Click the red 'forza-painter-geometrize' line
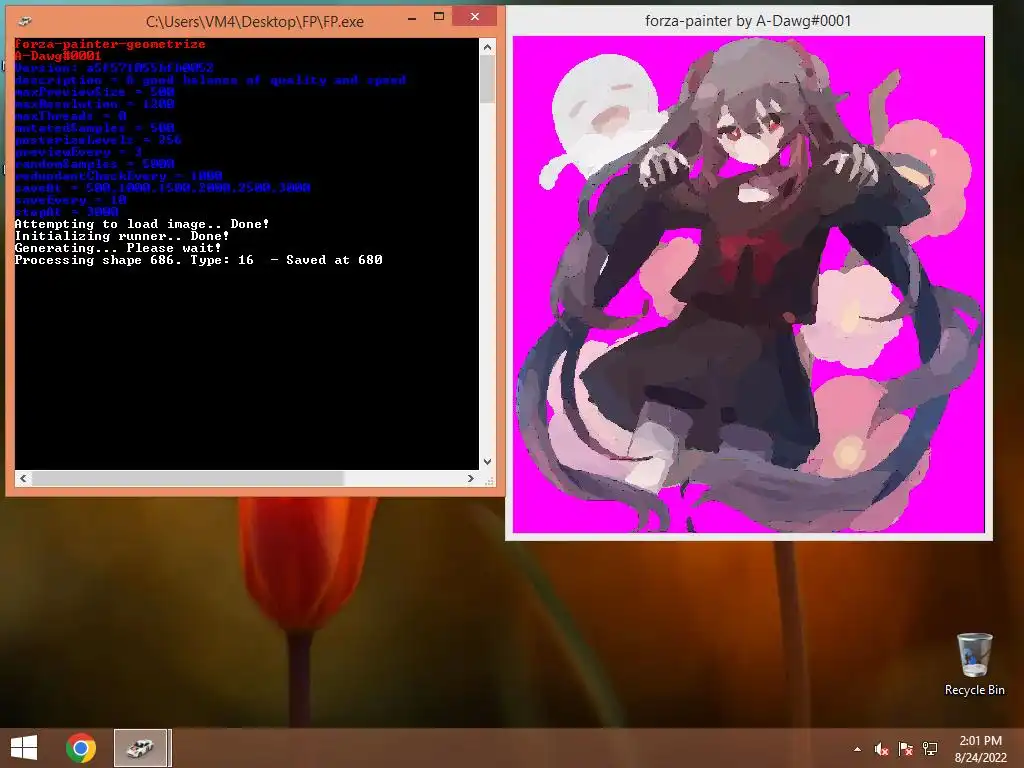 click(110, 44)
